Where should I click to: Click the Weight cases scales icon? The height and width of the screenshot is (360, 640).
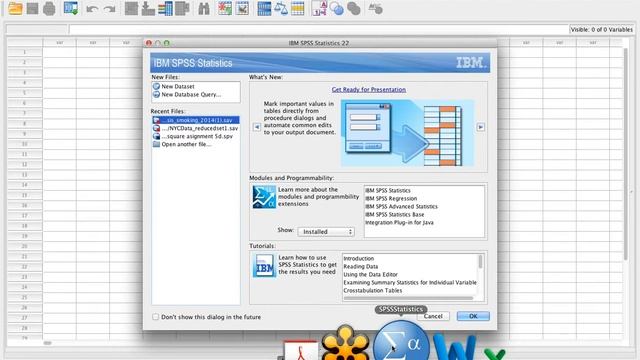281,9
